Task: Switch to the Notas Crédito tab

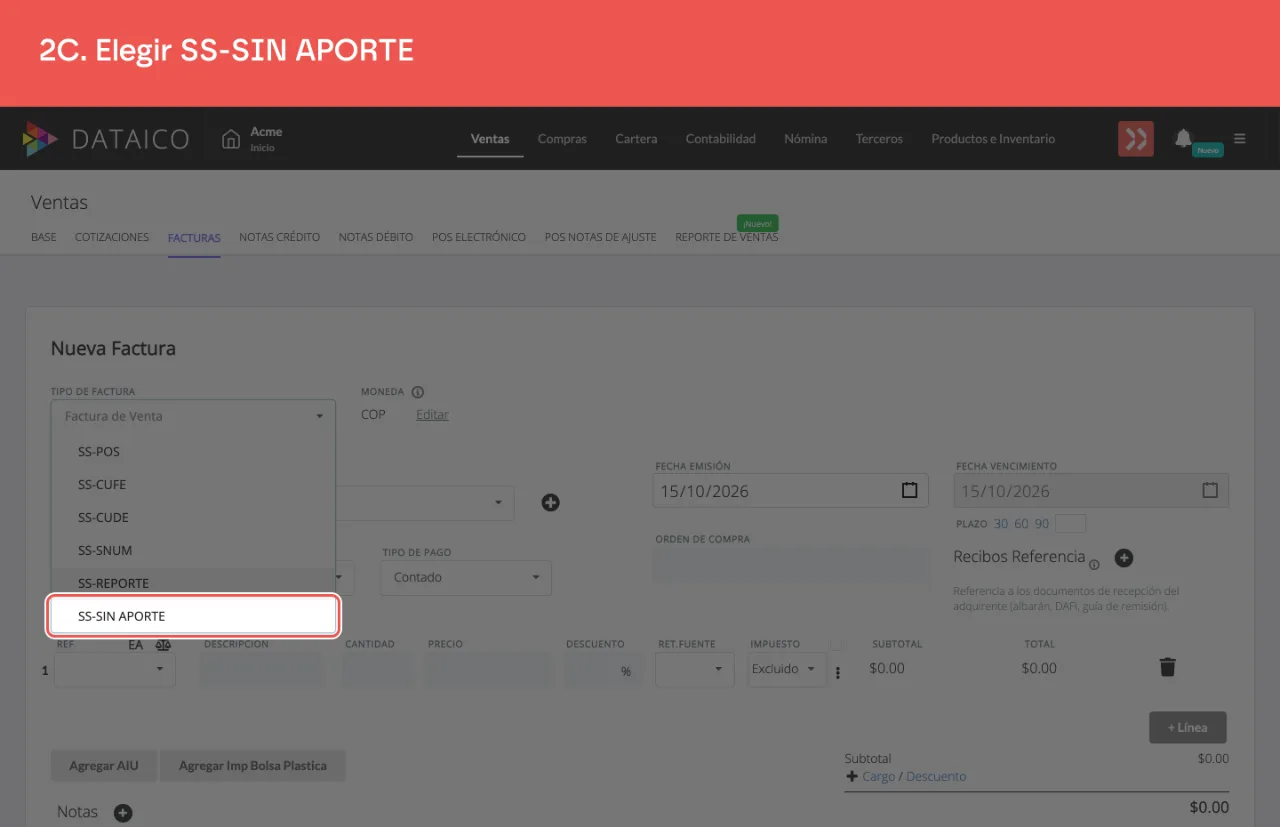Action: (279, 237)
